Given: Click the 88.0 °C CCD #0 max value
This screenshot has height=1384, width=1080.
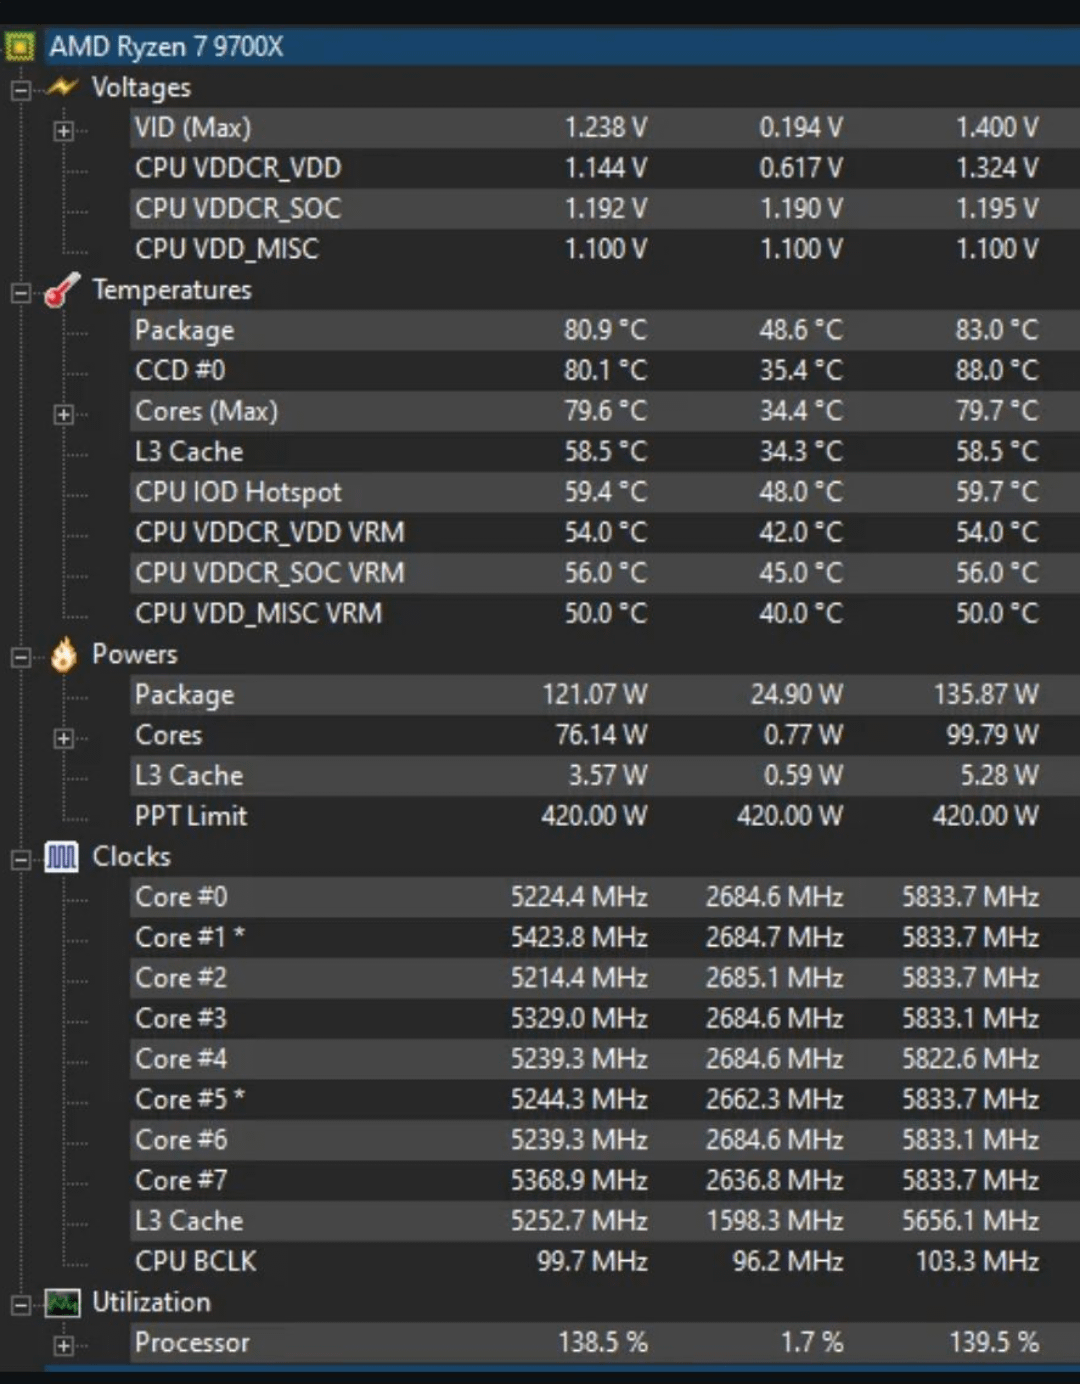Looking at the screenshot, I should pyautogui.click(x=997, y=370).
